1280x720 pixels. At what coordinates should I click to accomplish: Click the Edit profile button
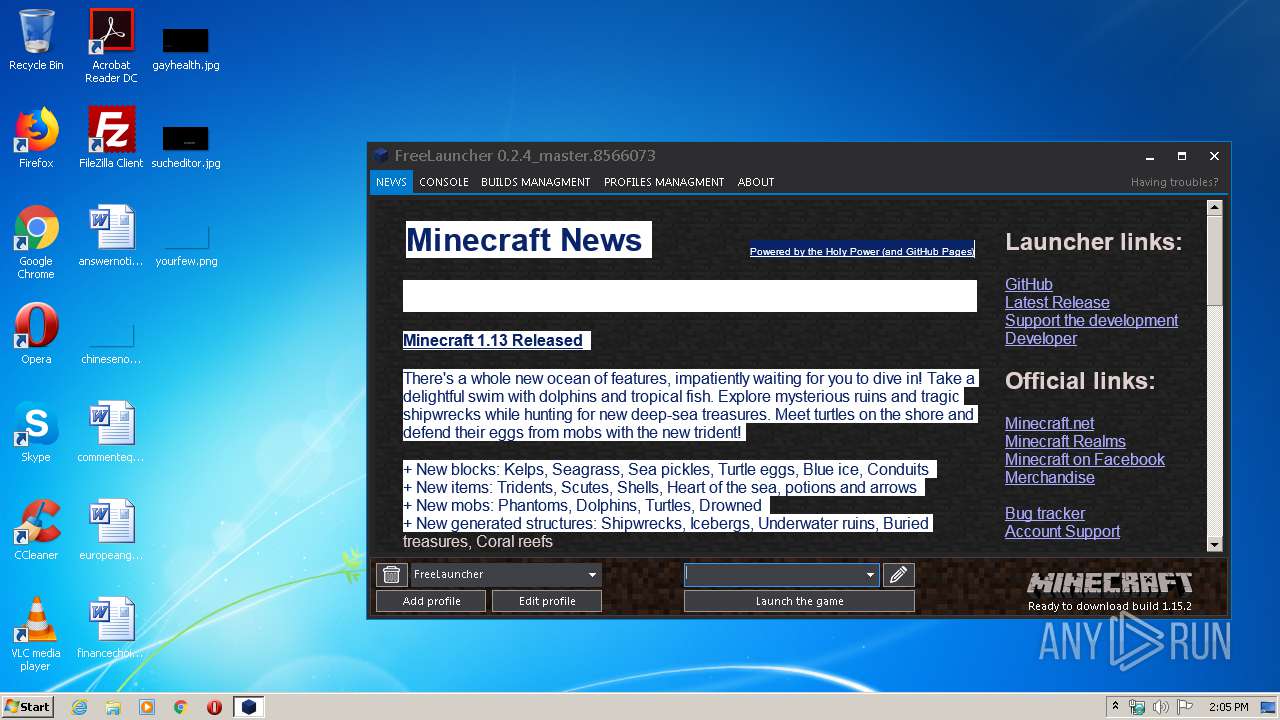tap(547, 601)
